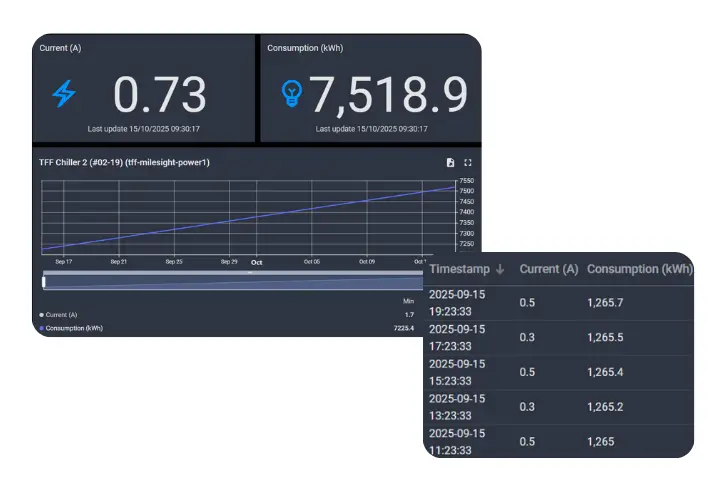Click the light bulb Consumption icon
The image size is (720, 478).
pyautogui.click(x=291, y=94)
